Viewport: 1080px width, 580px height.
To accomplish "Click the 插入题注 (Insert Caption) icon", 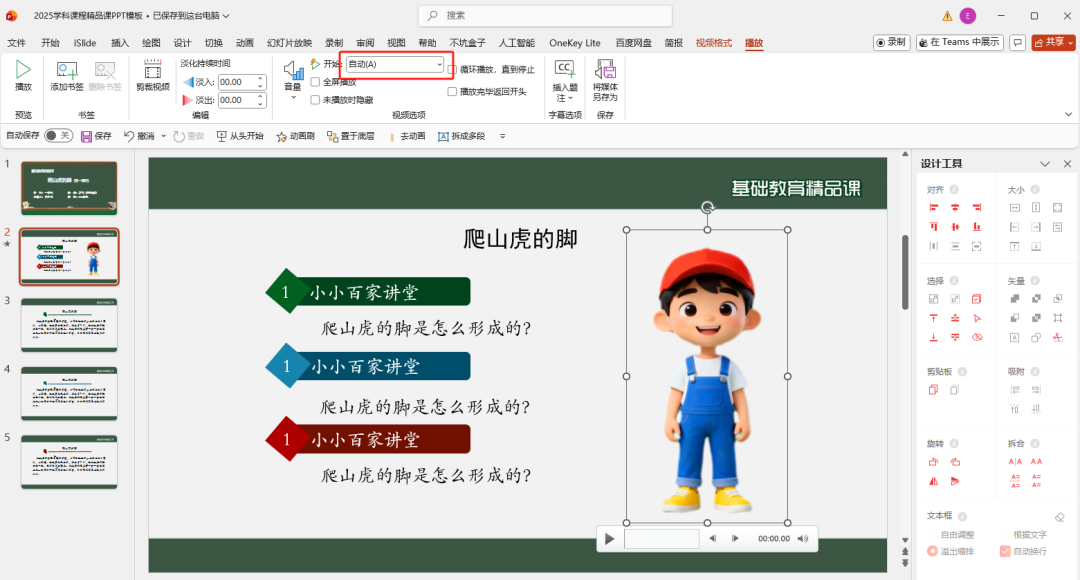I will coord(563,68).
